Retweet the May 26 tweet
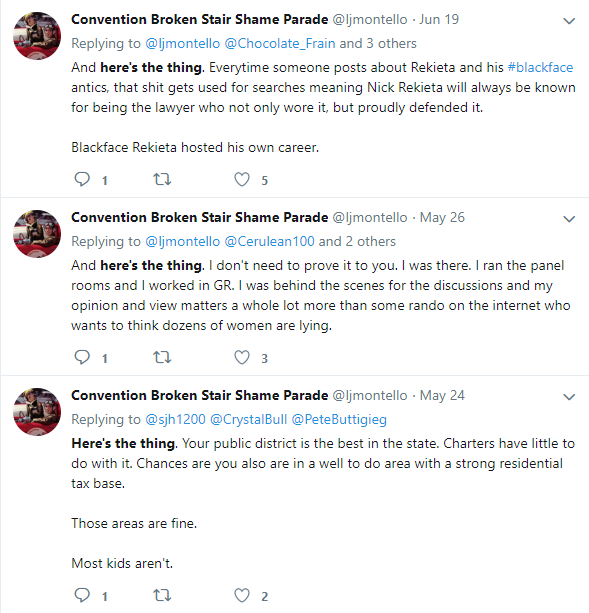Viewport: 589px width, 613px height. coord(162,357)
